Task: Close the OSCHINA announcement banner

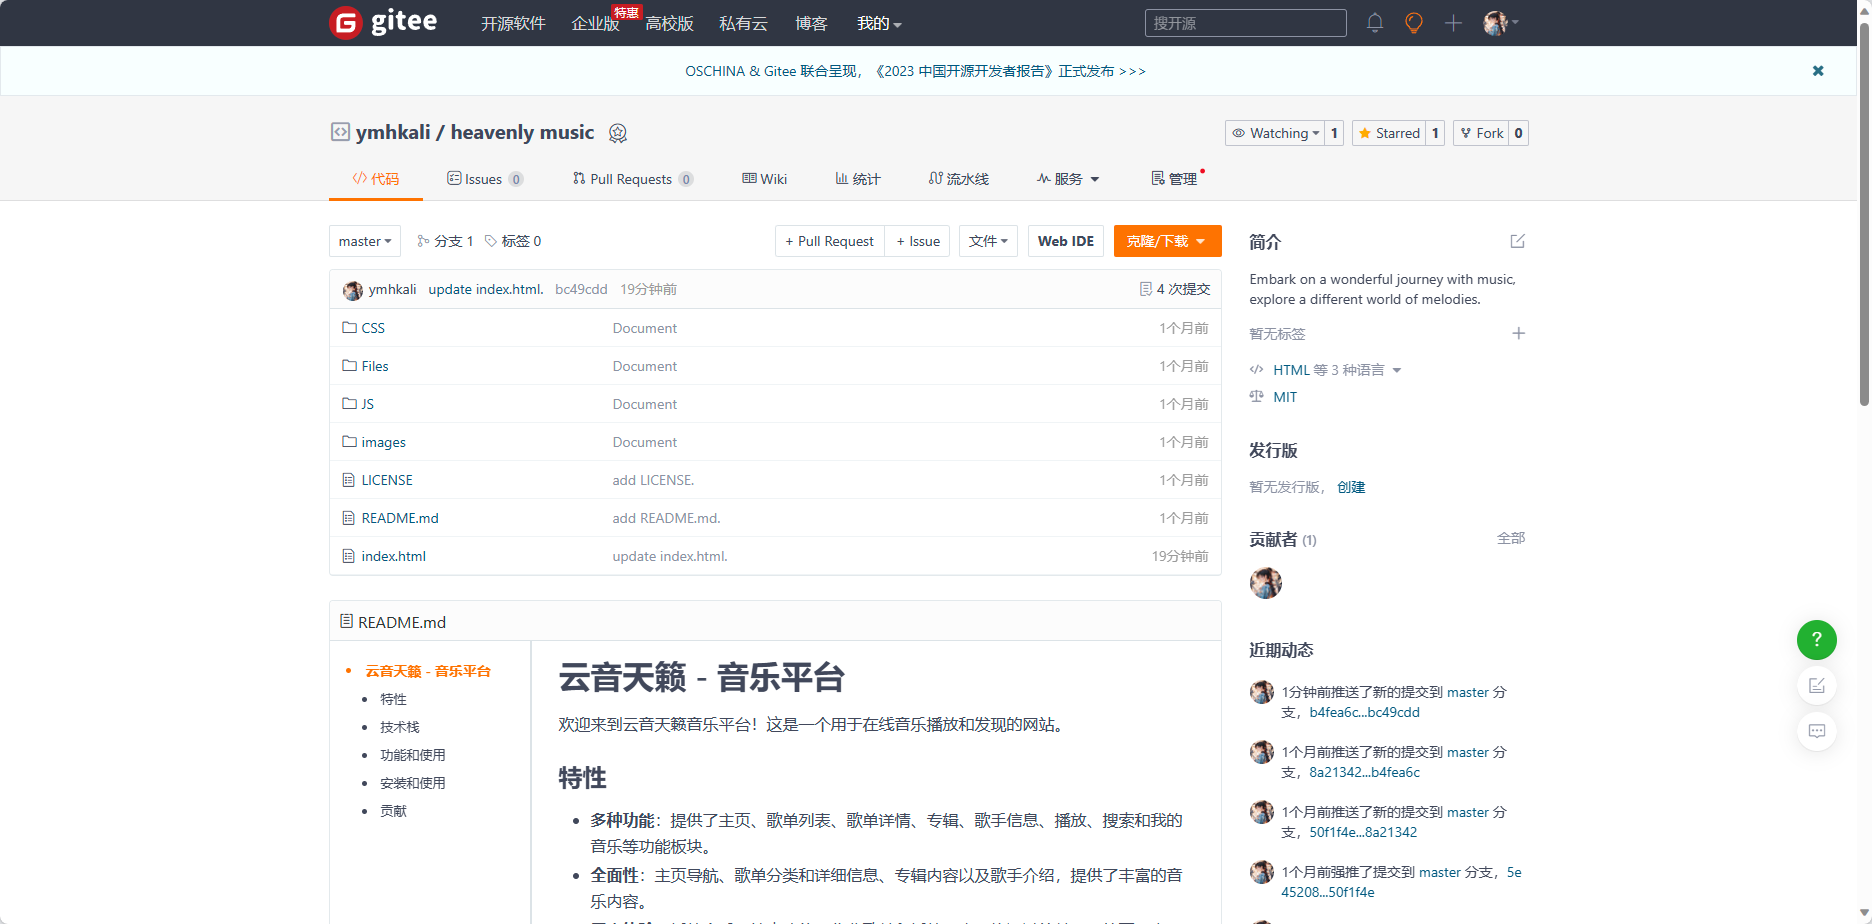Action: coord(1818,71)
